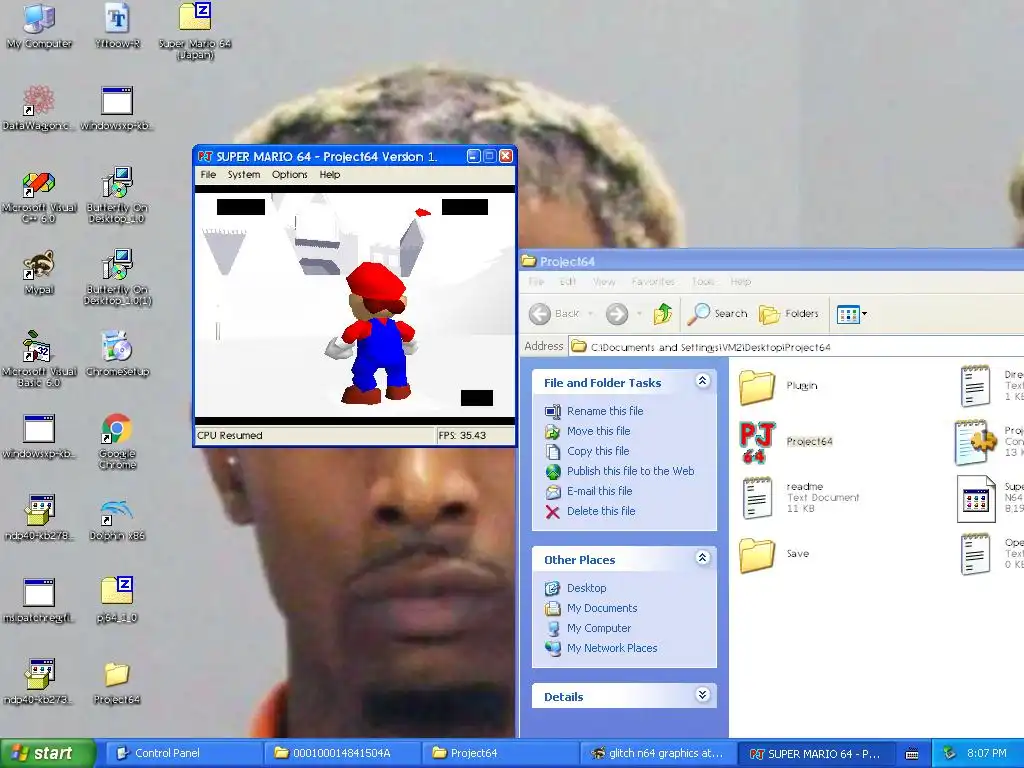This screenshot has height=768, width=1024.
Task: Click Search magnifier in Explorer toolbar
Action: tap(718, 314)
